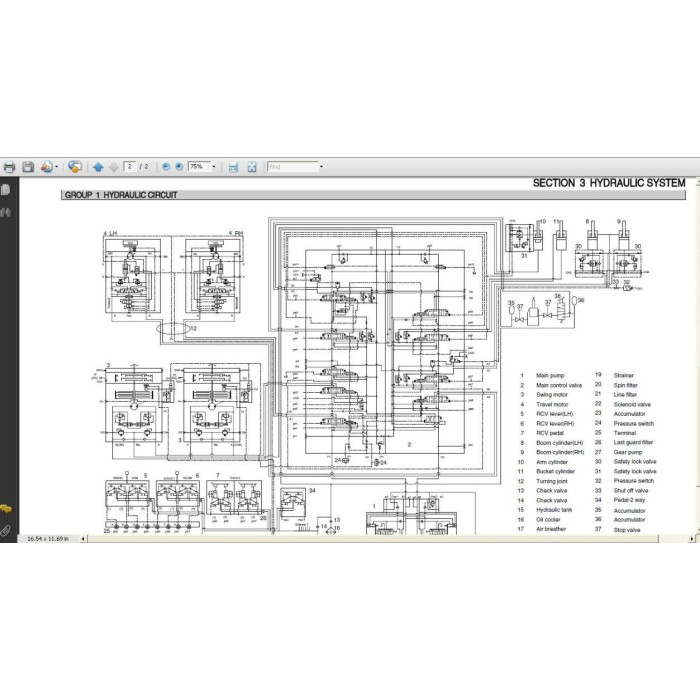Image resolution: width=700 pixels, height=700 pixels.
Task: Click legend entry 'Turning joint'
Action: tap(552, 481)
